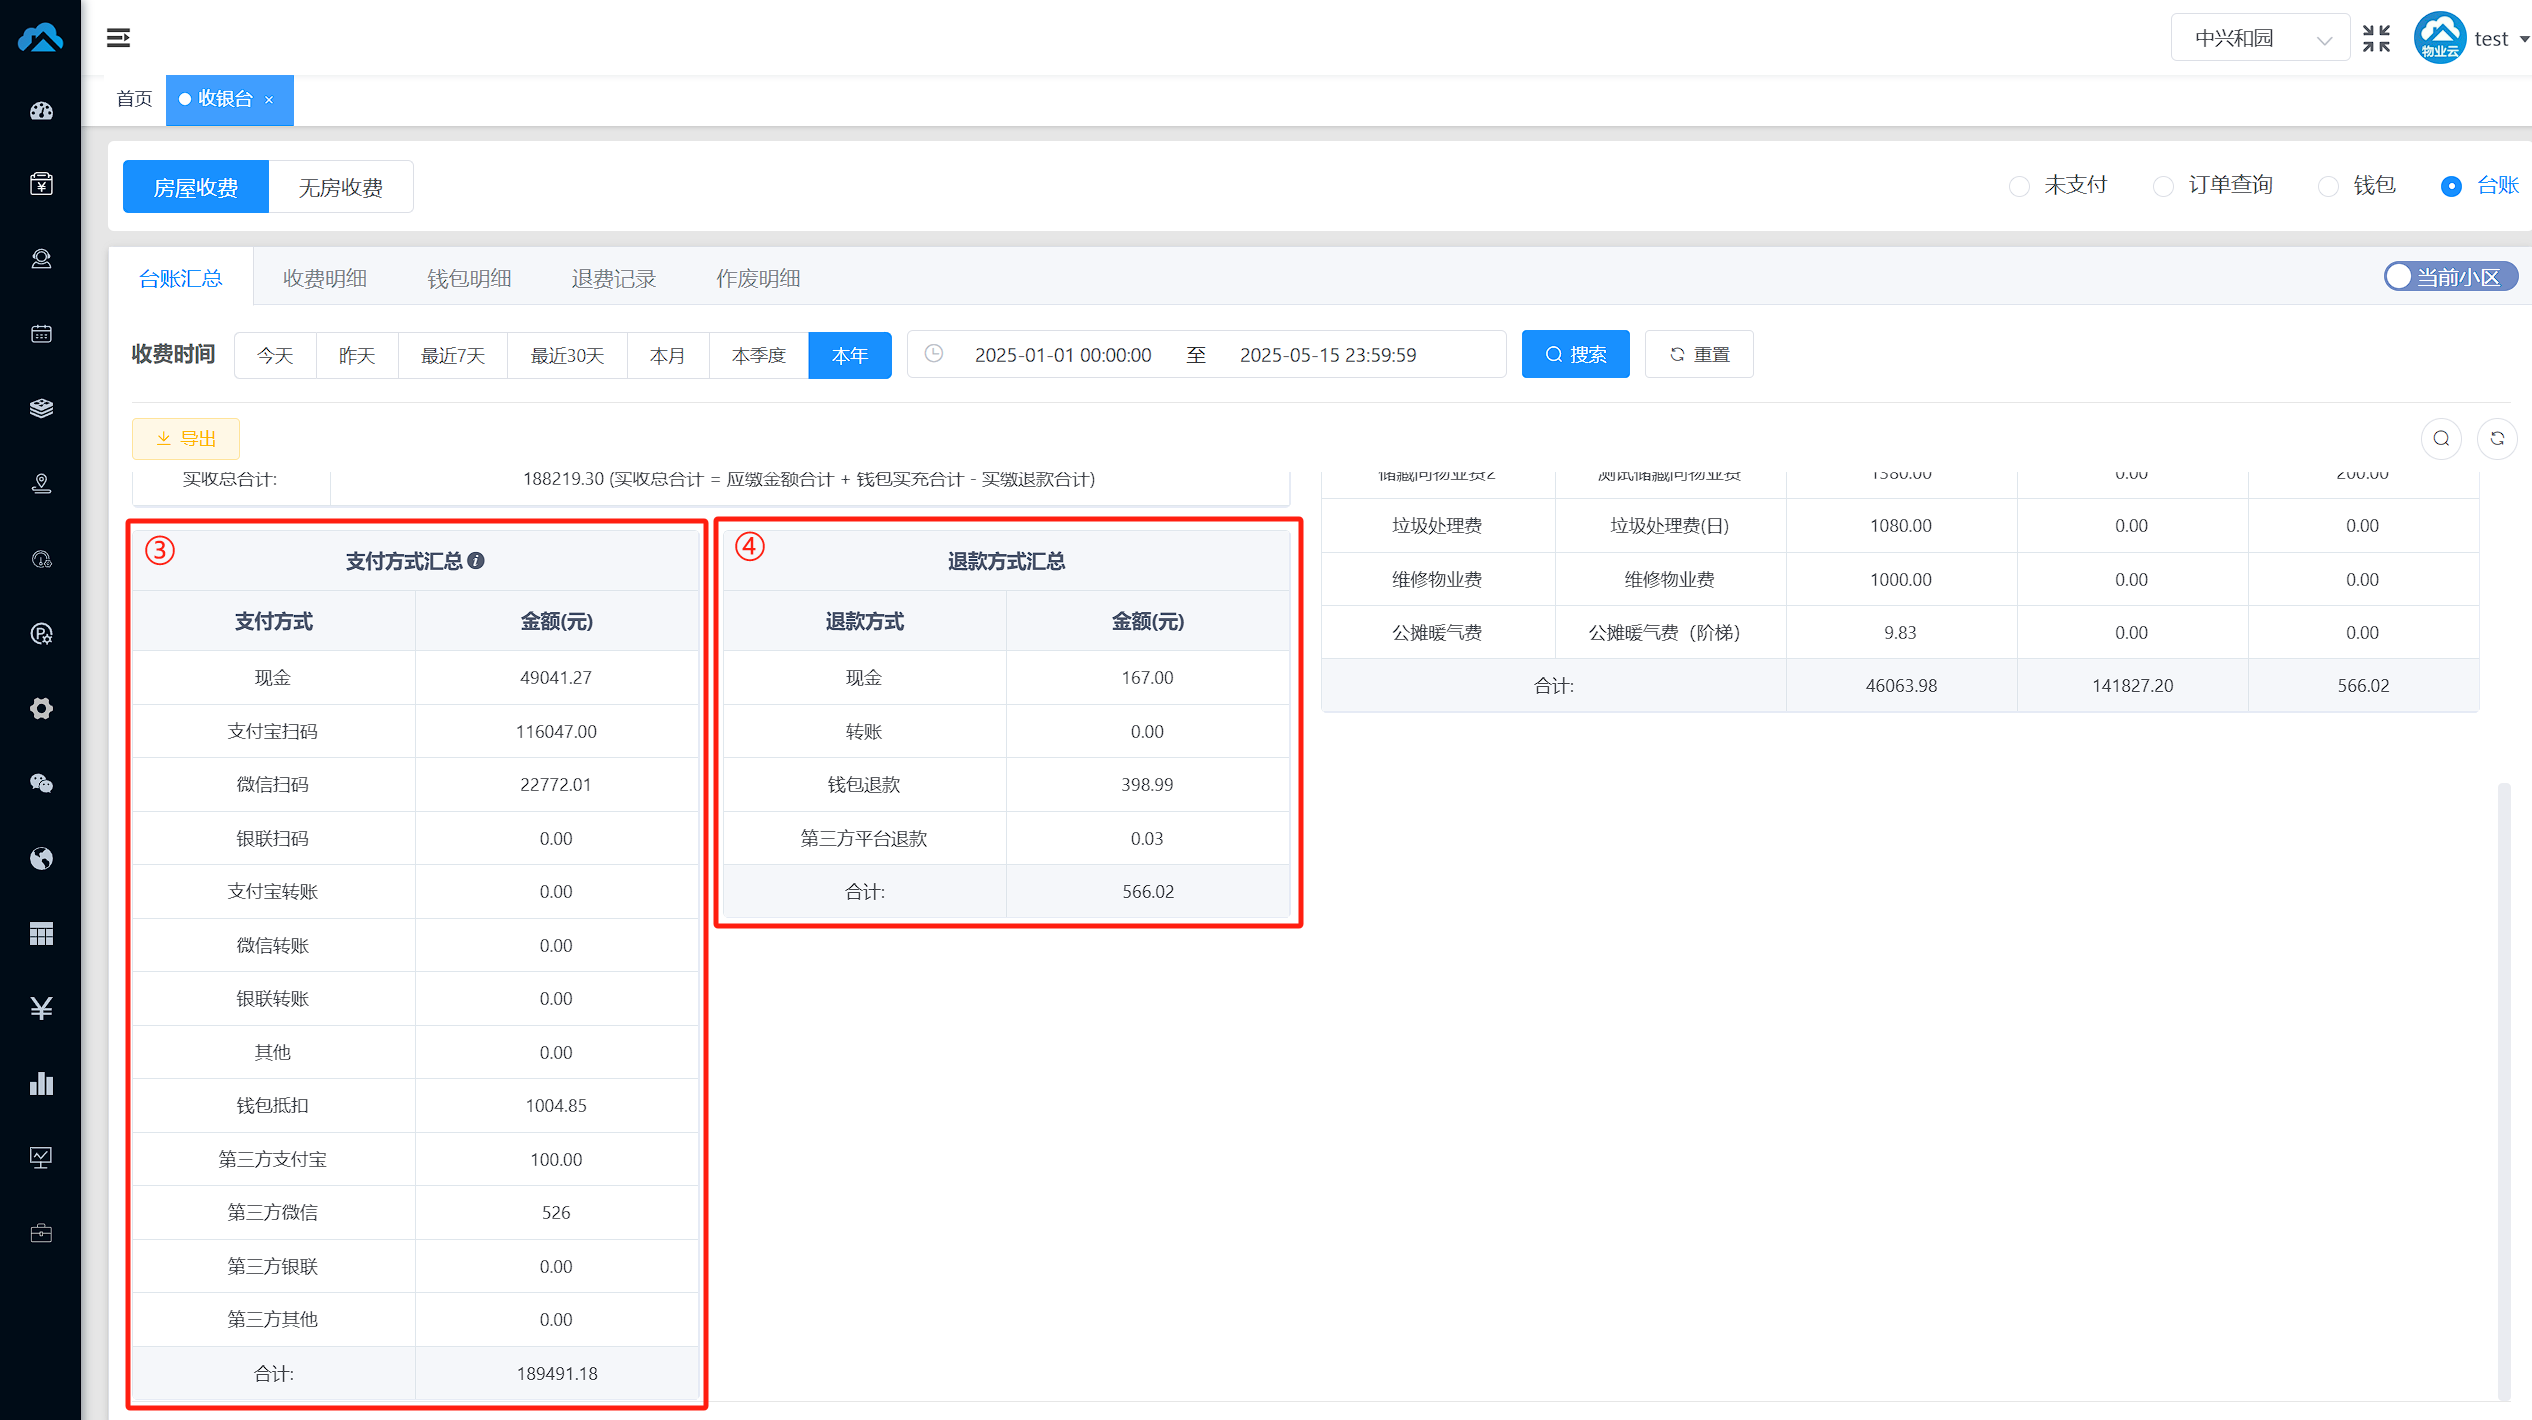Click the 垃圾处理费(日) cell
Screen dimensions: 2532x1420
[1669, 526]
